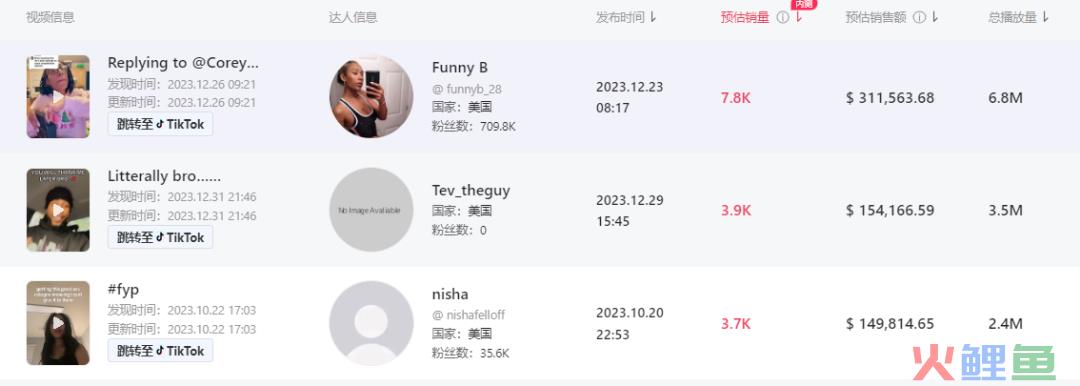Open the @nishafelloff handle

(x=468, y=315)
